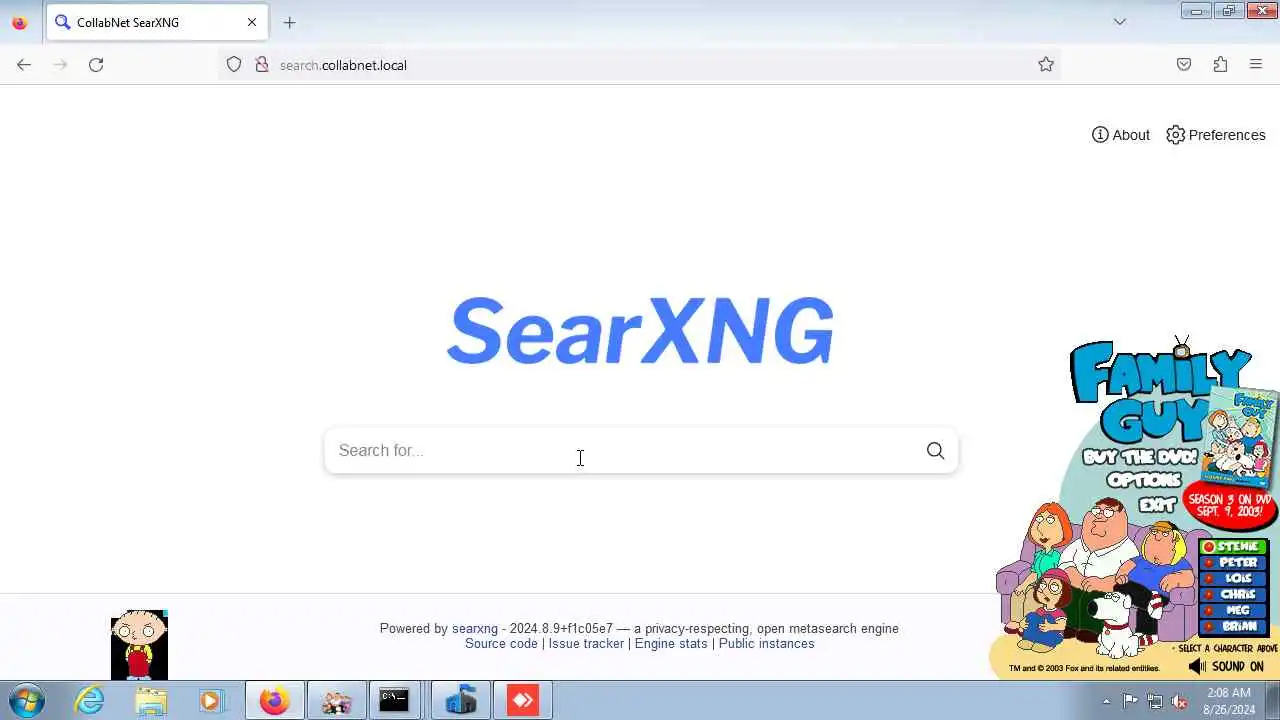This screenshot has width=1280, height=720.
Task: Open the Issue tracker link
Action: 586,644
